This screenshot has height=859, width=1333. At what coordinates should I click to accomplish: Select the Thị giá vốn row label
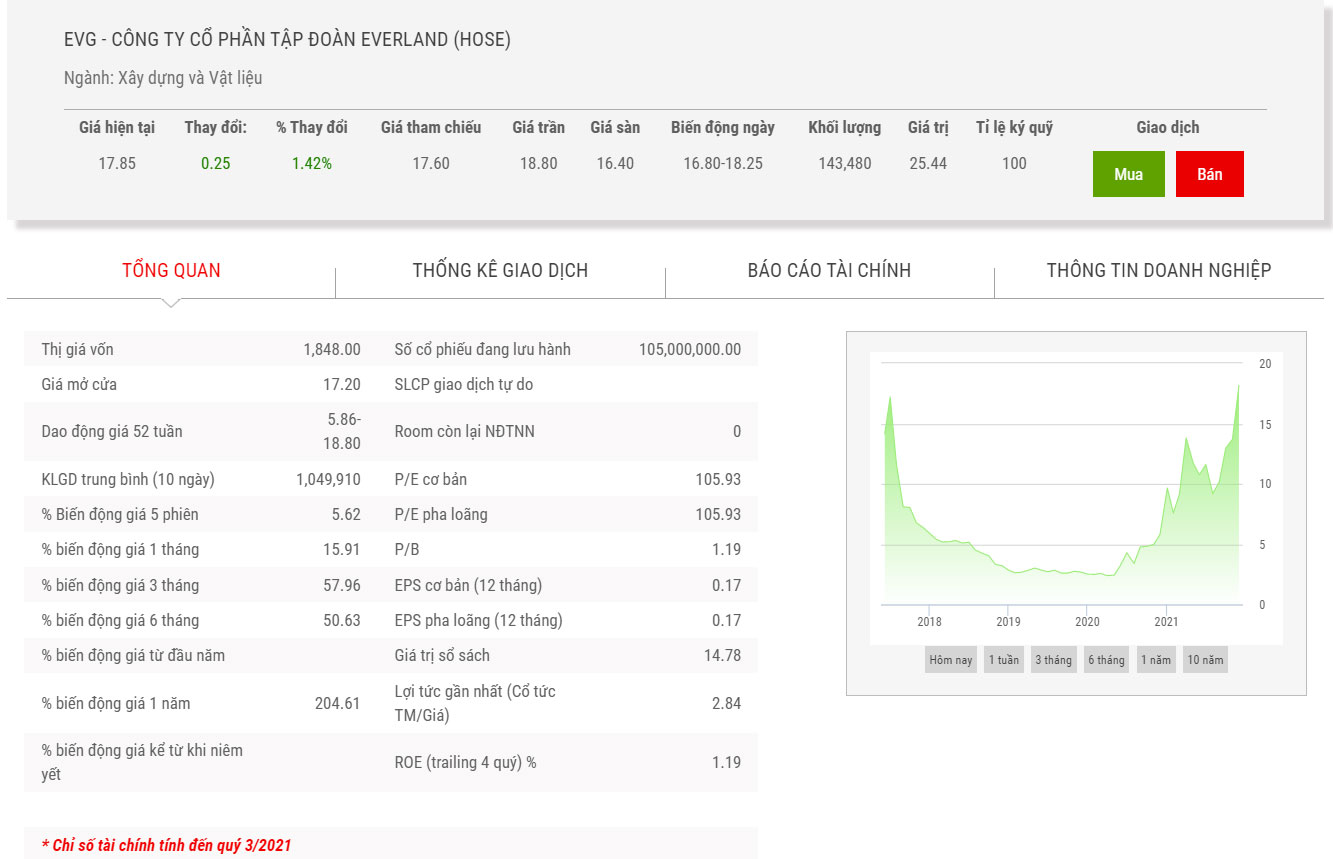coord(77,349)
